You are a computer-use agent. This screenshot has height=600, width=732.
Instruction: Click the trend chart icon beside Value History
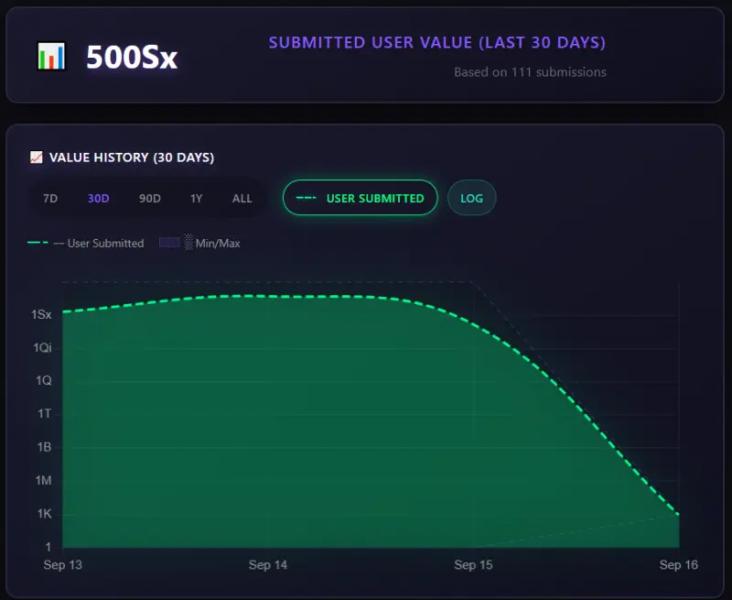tap(36, 157)
